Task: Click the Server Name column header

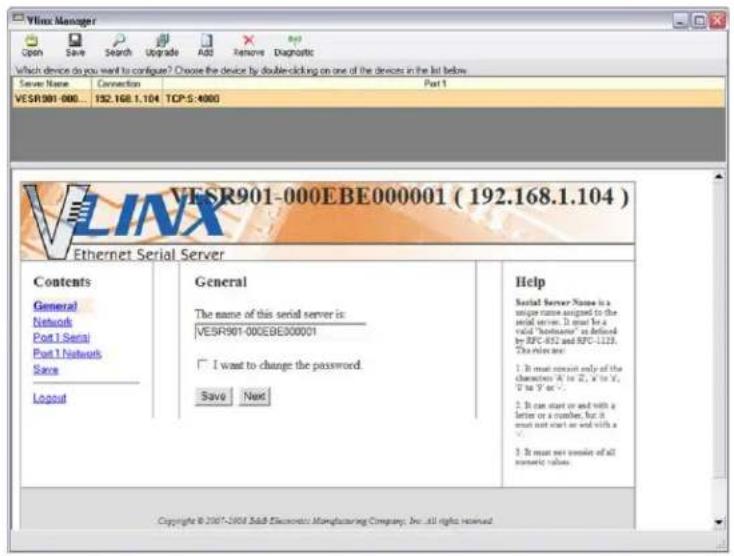Action: (51, 84)
